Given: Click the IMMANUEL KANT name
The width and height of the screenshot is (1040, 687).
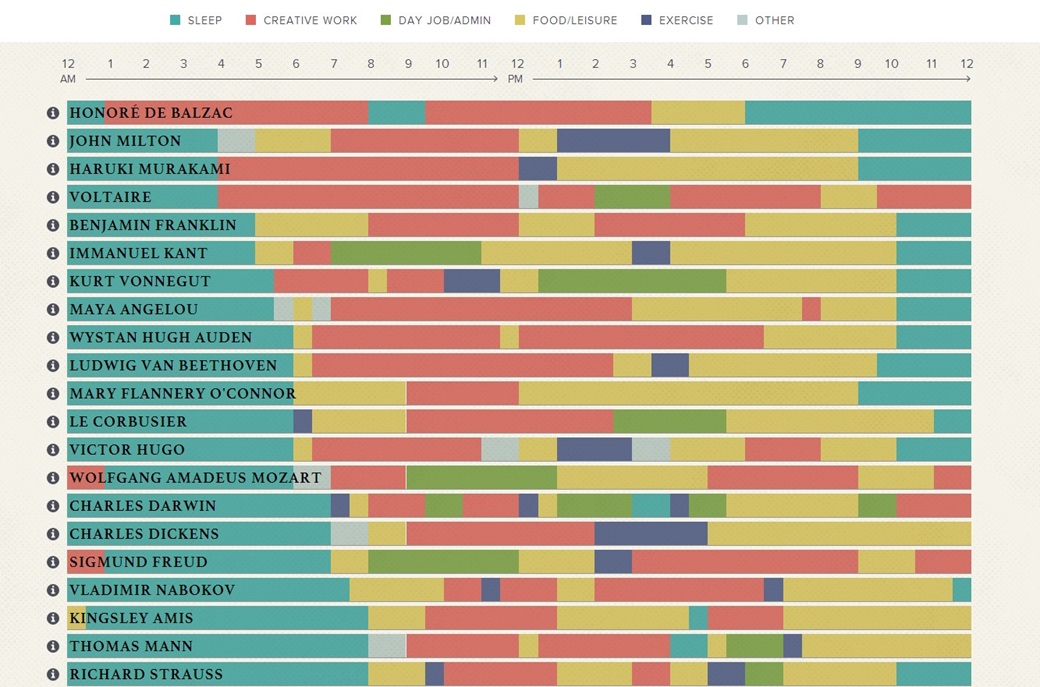Looking at the screenshot, I should pyautogui.click(x=139, y=253).
